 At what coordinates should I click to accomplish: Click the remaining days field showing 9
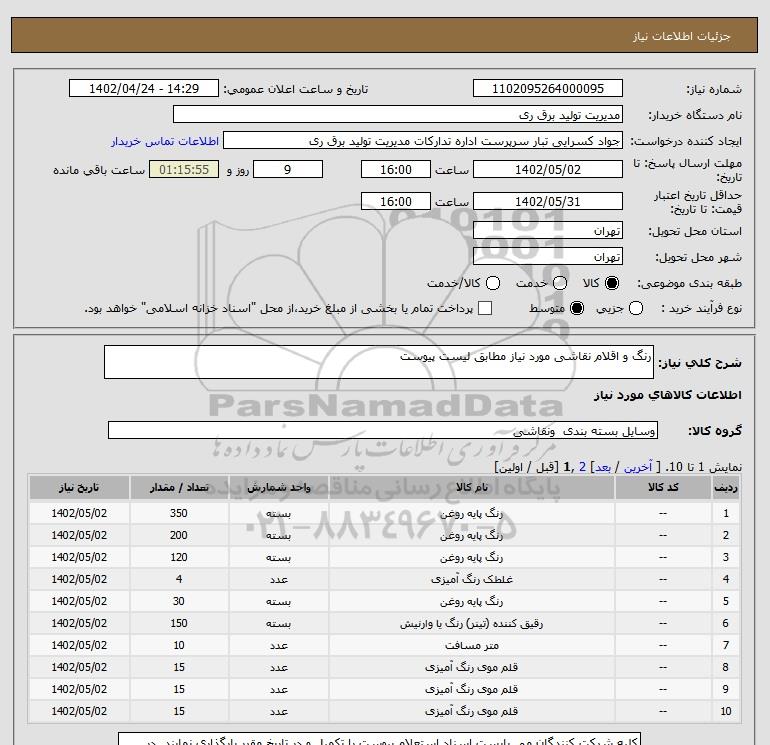(x=288, y=169)
